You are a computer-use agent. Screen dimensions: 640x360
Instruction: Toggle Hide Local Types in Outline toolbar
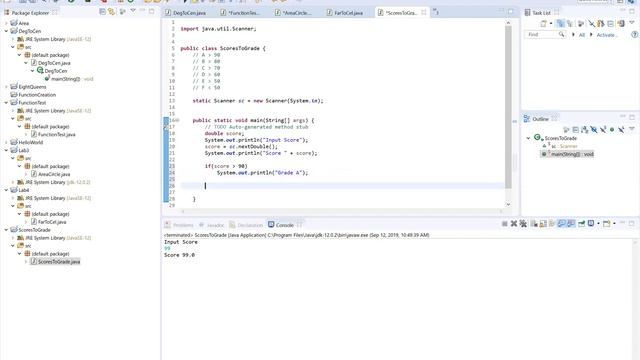[621, 130]
